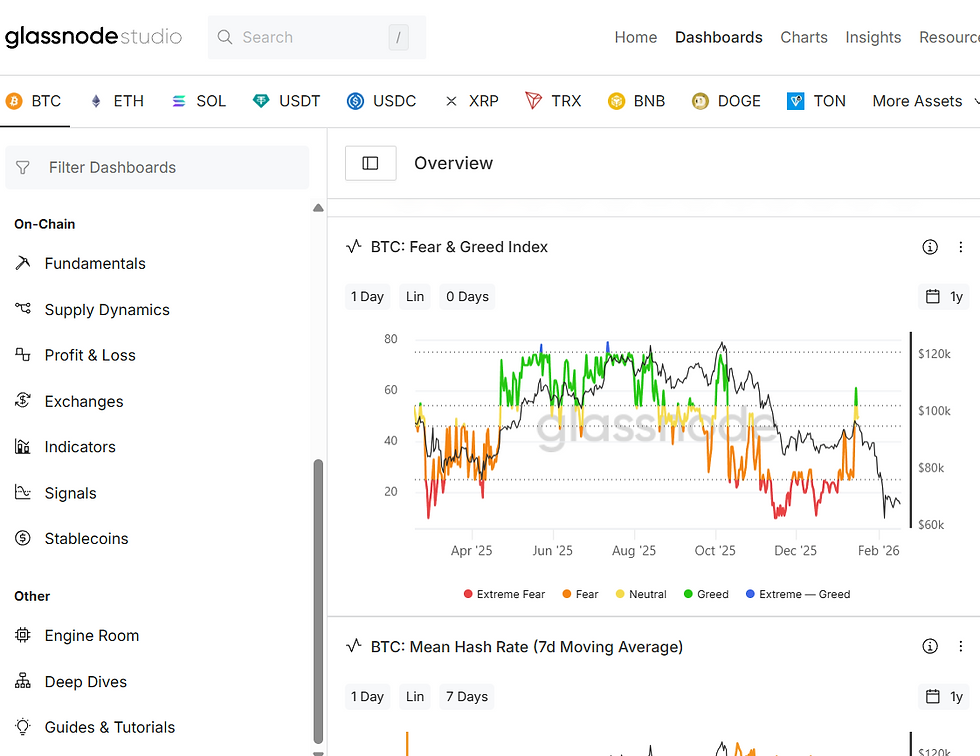
Task: Select the Bitcoin BTC asset icon
Action: (14, 101)
